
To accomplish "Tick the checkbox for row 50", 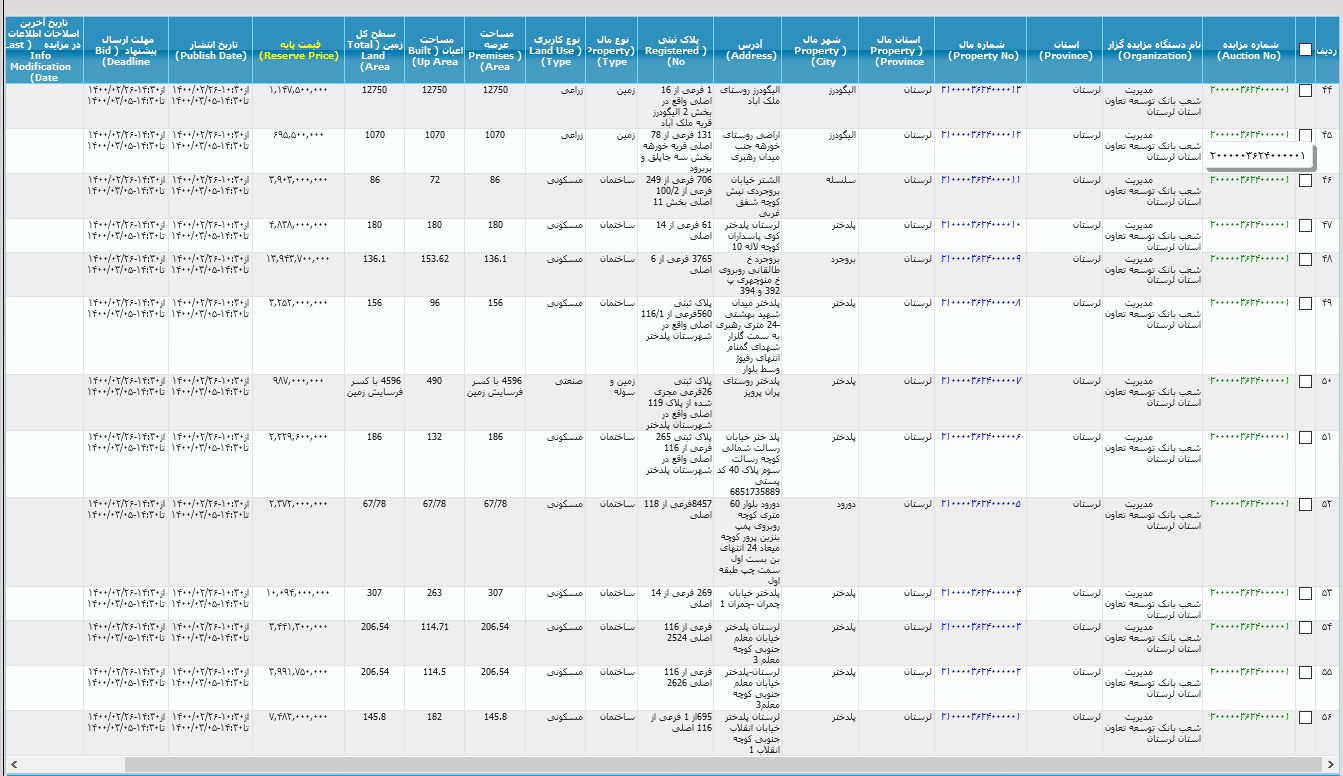I will point(1305,381).
